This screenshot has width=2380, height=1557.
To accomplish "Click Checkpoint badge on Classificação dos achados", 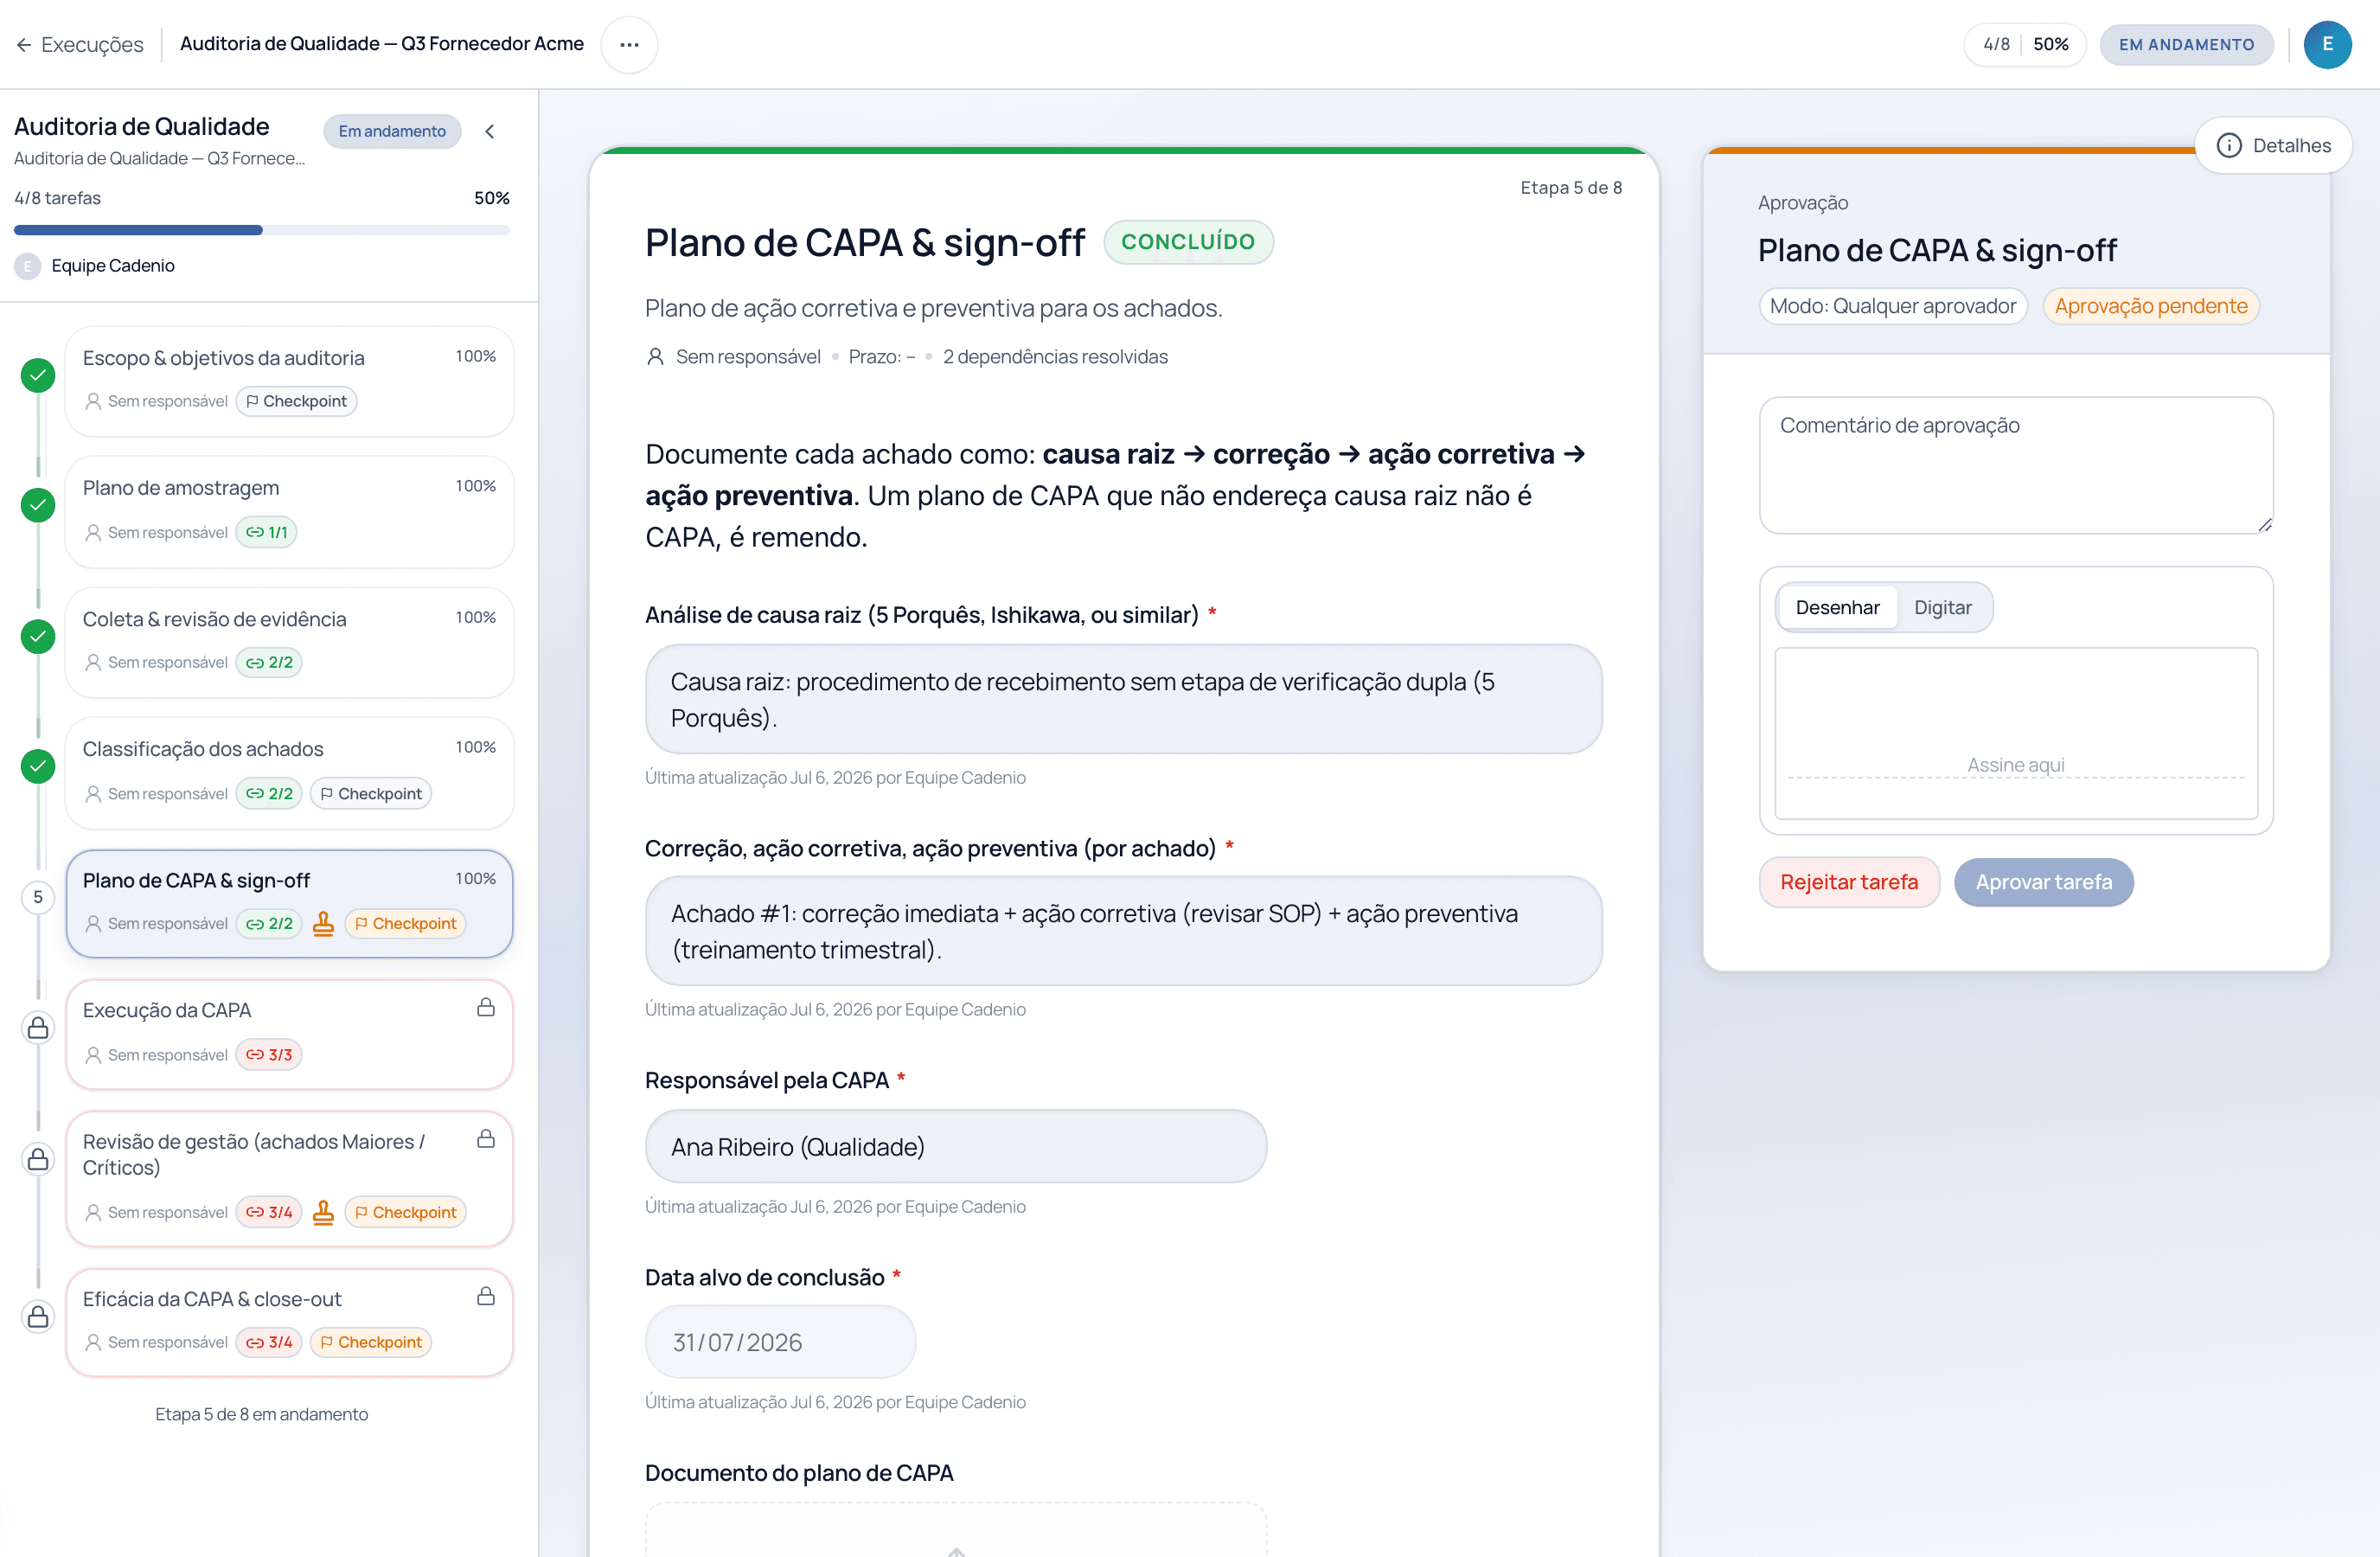I will 371,794.
